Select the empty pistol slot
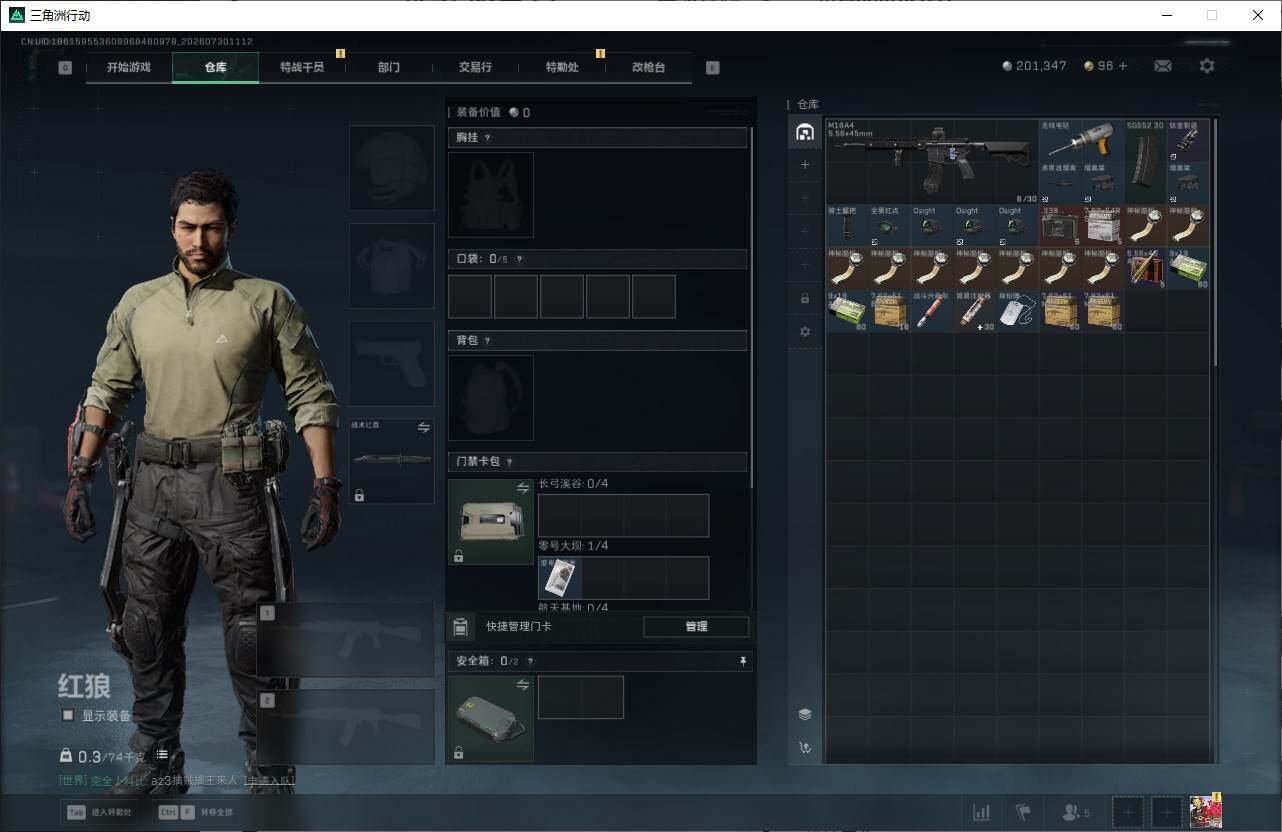 coord(392,363)
